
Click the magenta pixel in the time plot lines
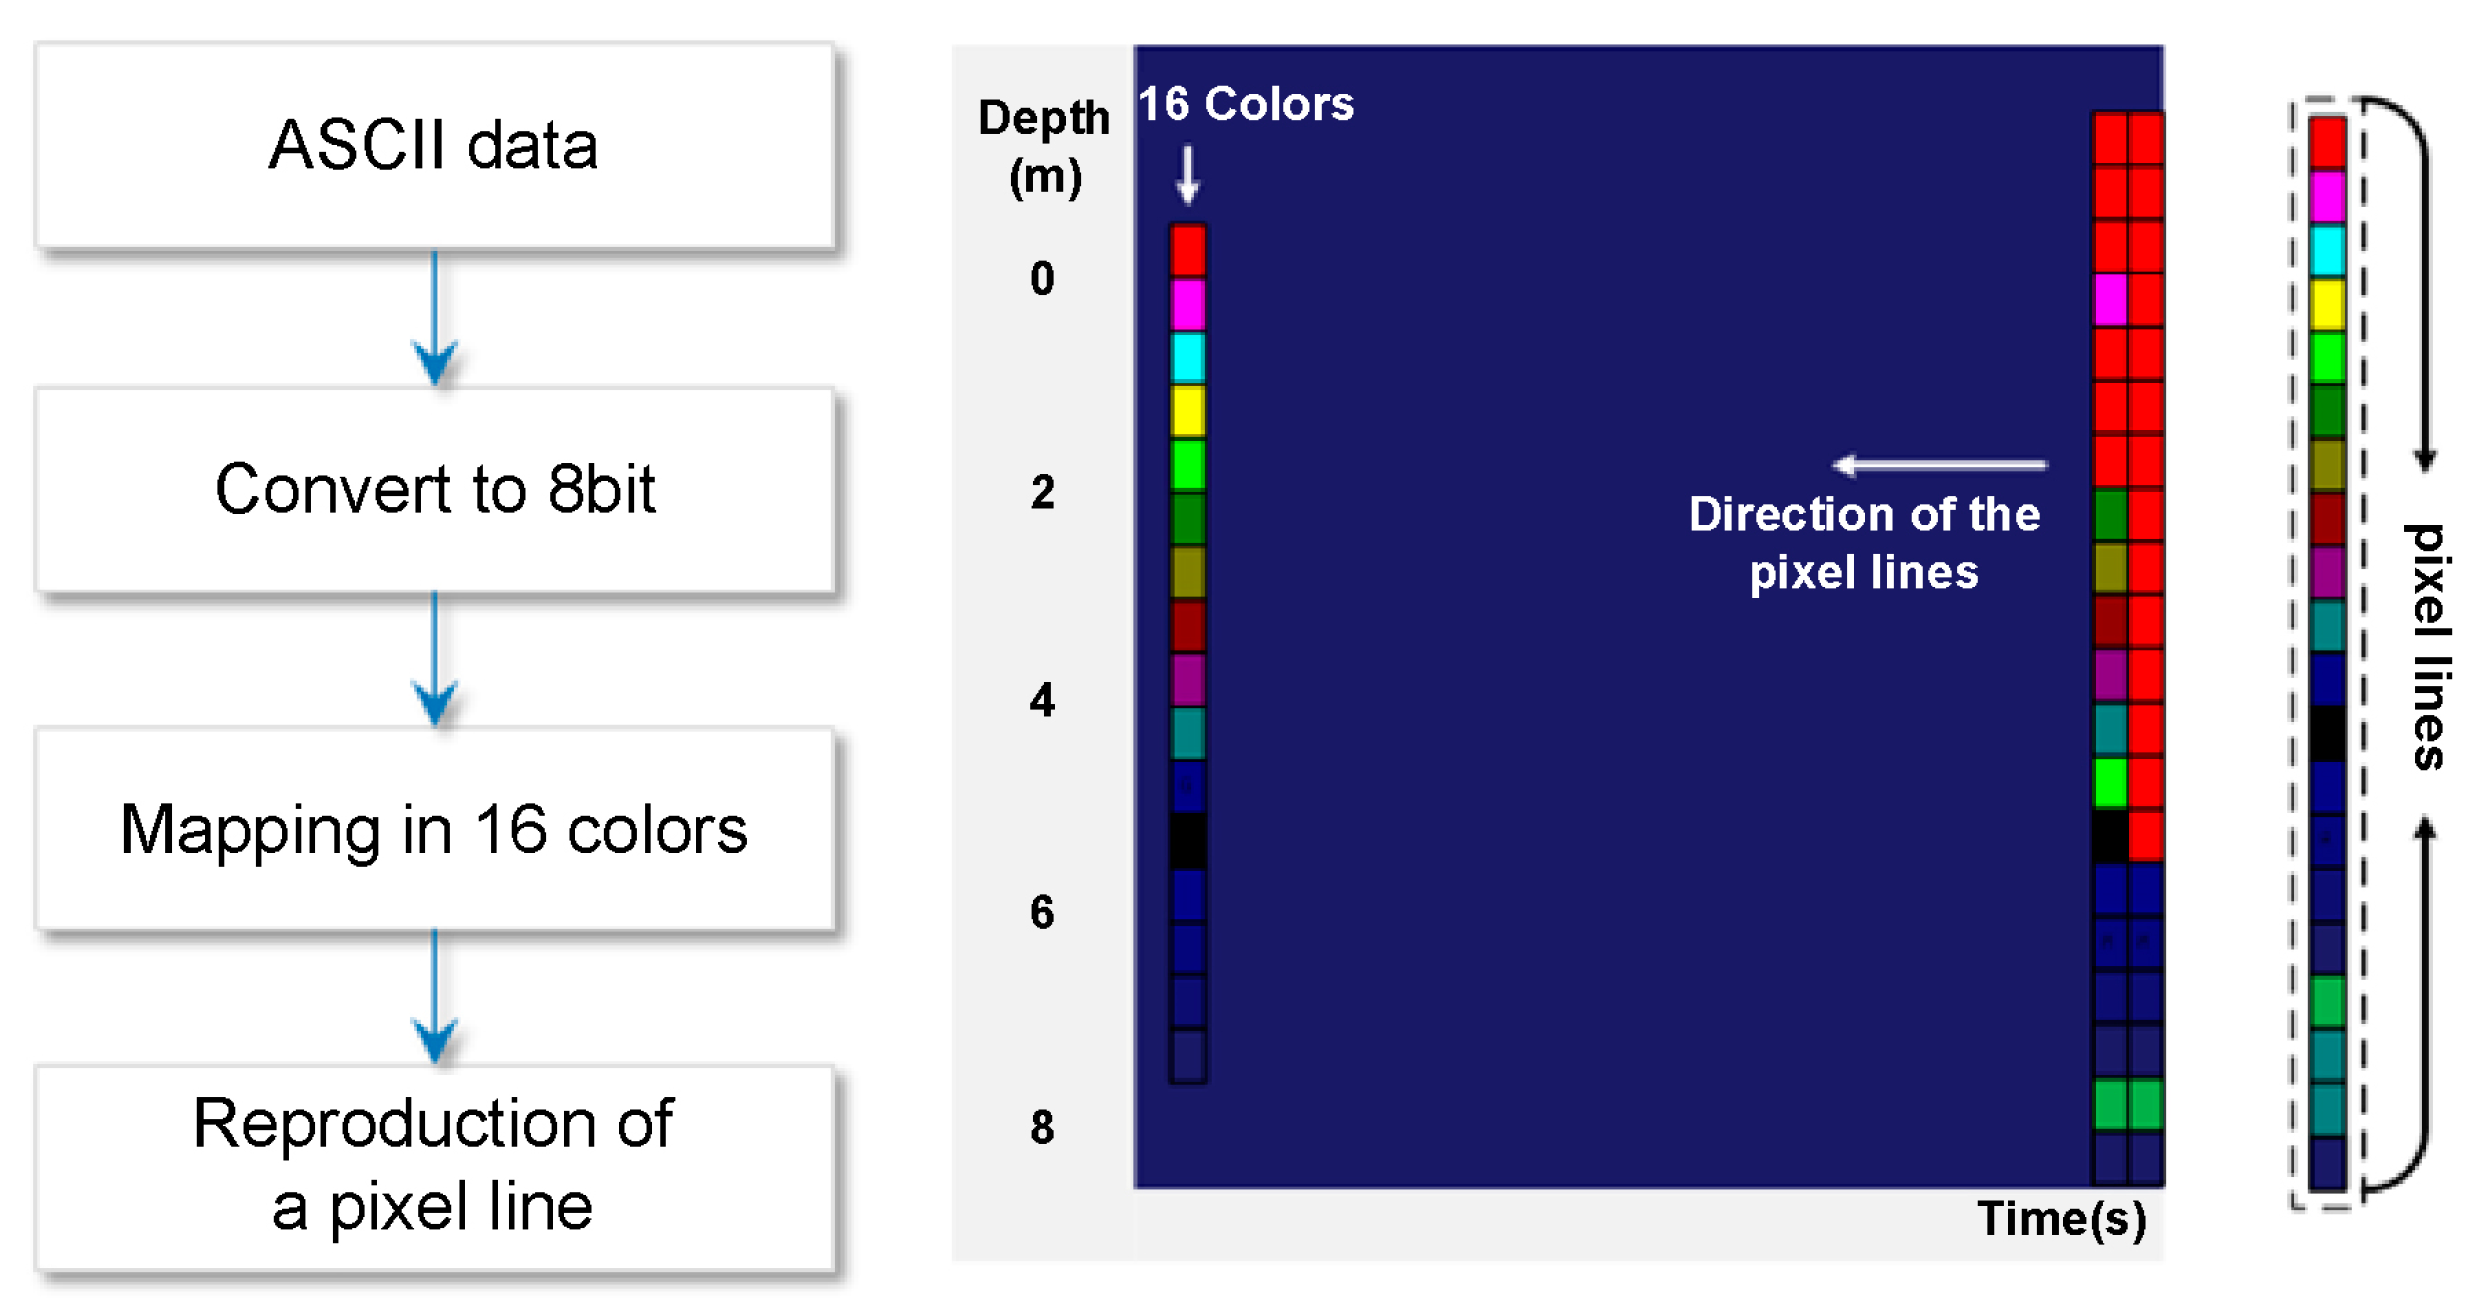click(2109, 299)
